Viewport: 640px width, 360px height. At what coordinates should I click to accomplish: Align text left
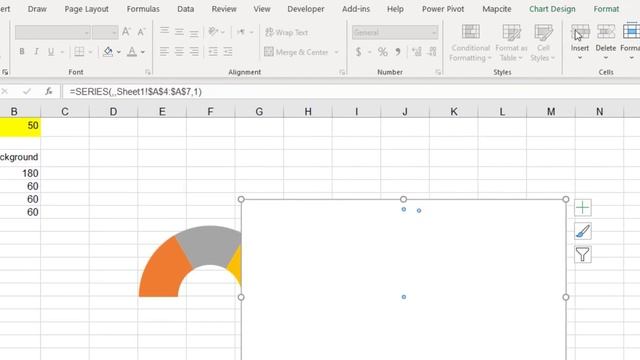pyautogui.click(x=164, y=51)
